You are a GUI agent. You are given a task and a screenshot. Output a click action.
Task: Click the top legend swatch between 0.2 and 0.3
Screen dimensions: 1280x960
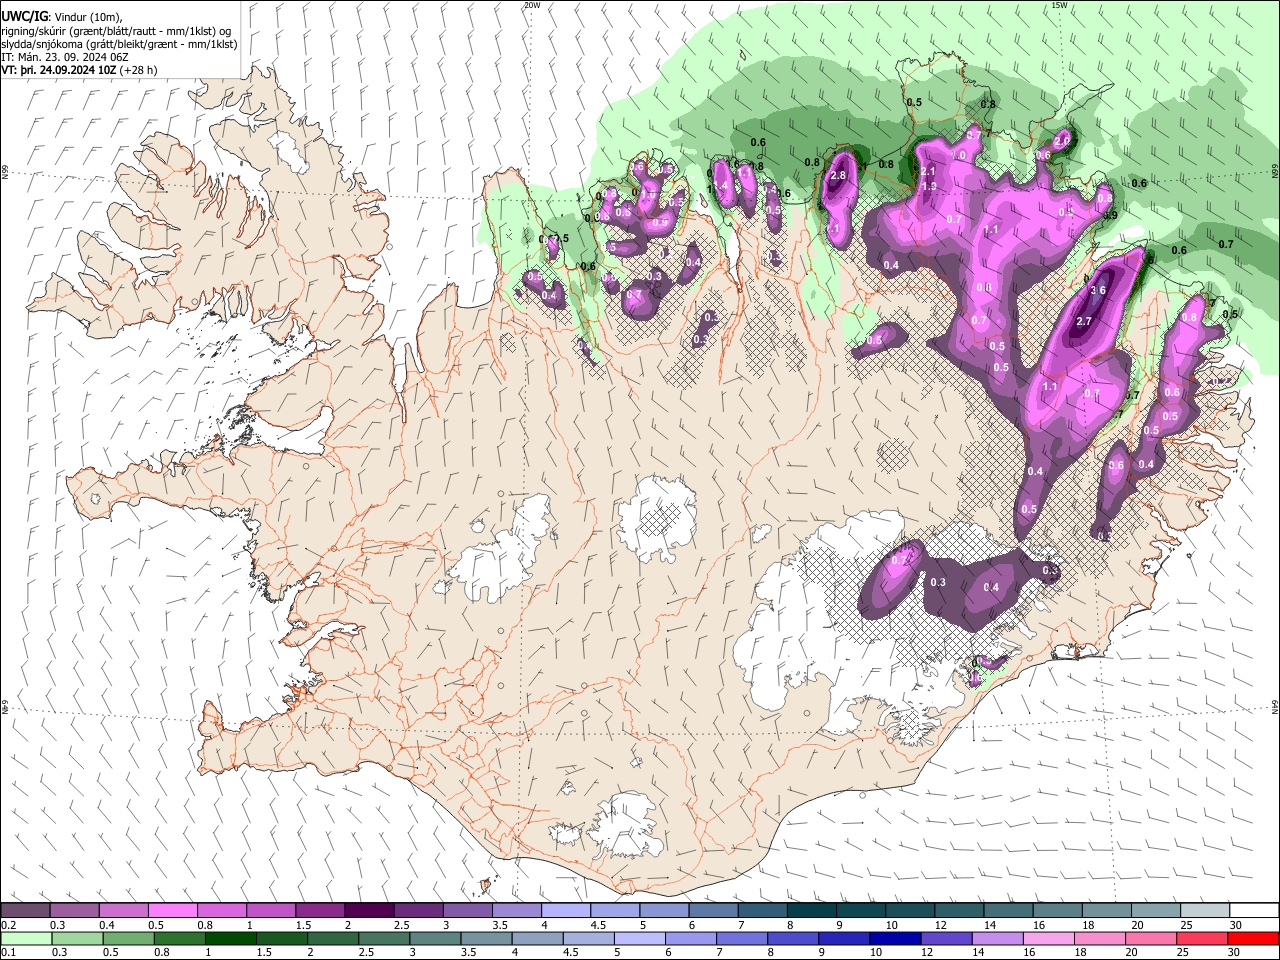point(25,910)
